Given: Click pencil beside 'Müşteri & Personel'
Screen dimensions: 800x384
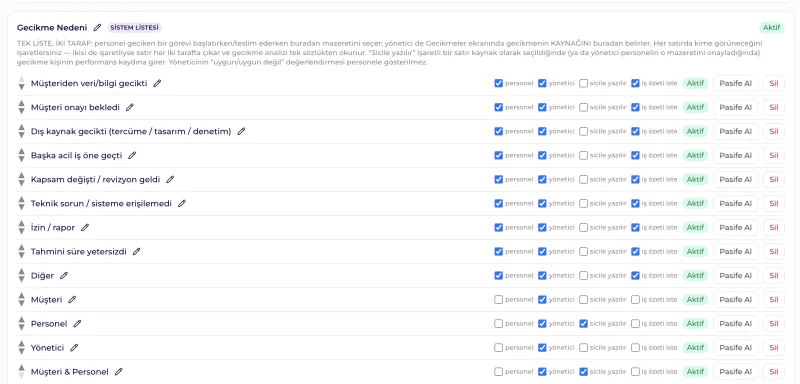Looking at the screenshot, I should tap(118, 372).
